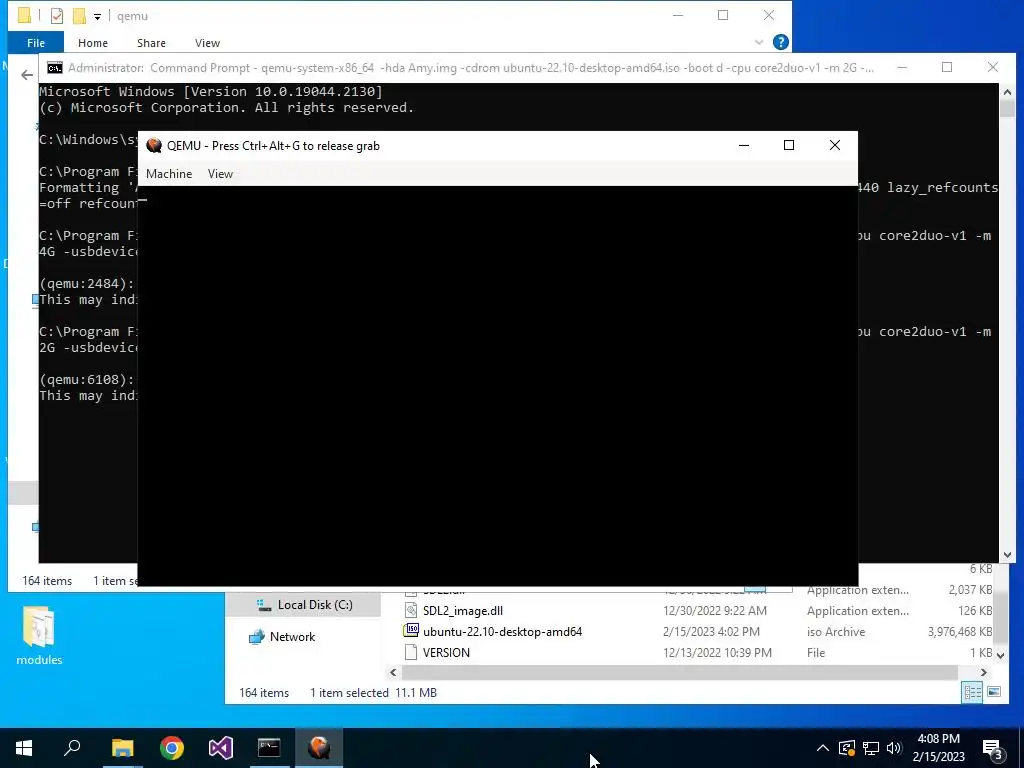Open the View menu in QEMU window
Viewport: 1024px width, 768px height.
pyautogui.click(x=220, y=174)
